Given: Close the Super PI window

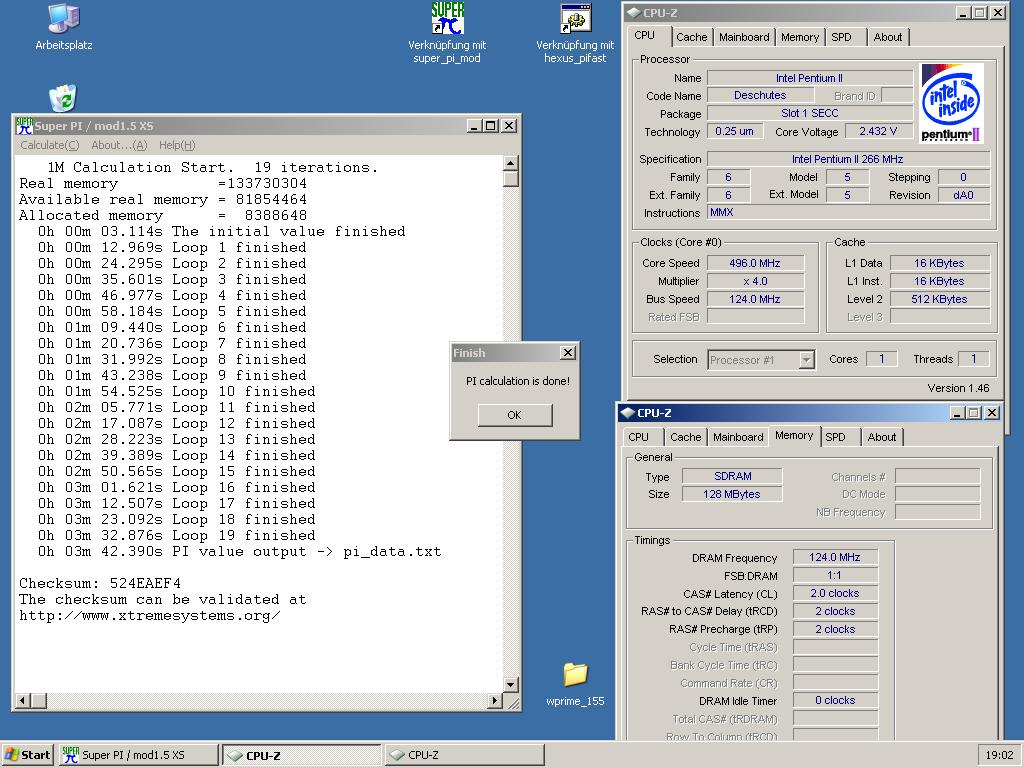Looking at the screenshot, I should (509, 126).
